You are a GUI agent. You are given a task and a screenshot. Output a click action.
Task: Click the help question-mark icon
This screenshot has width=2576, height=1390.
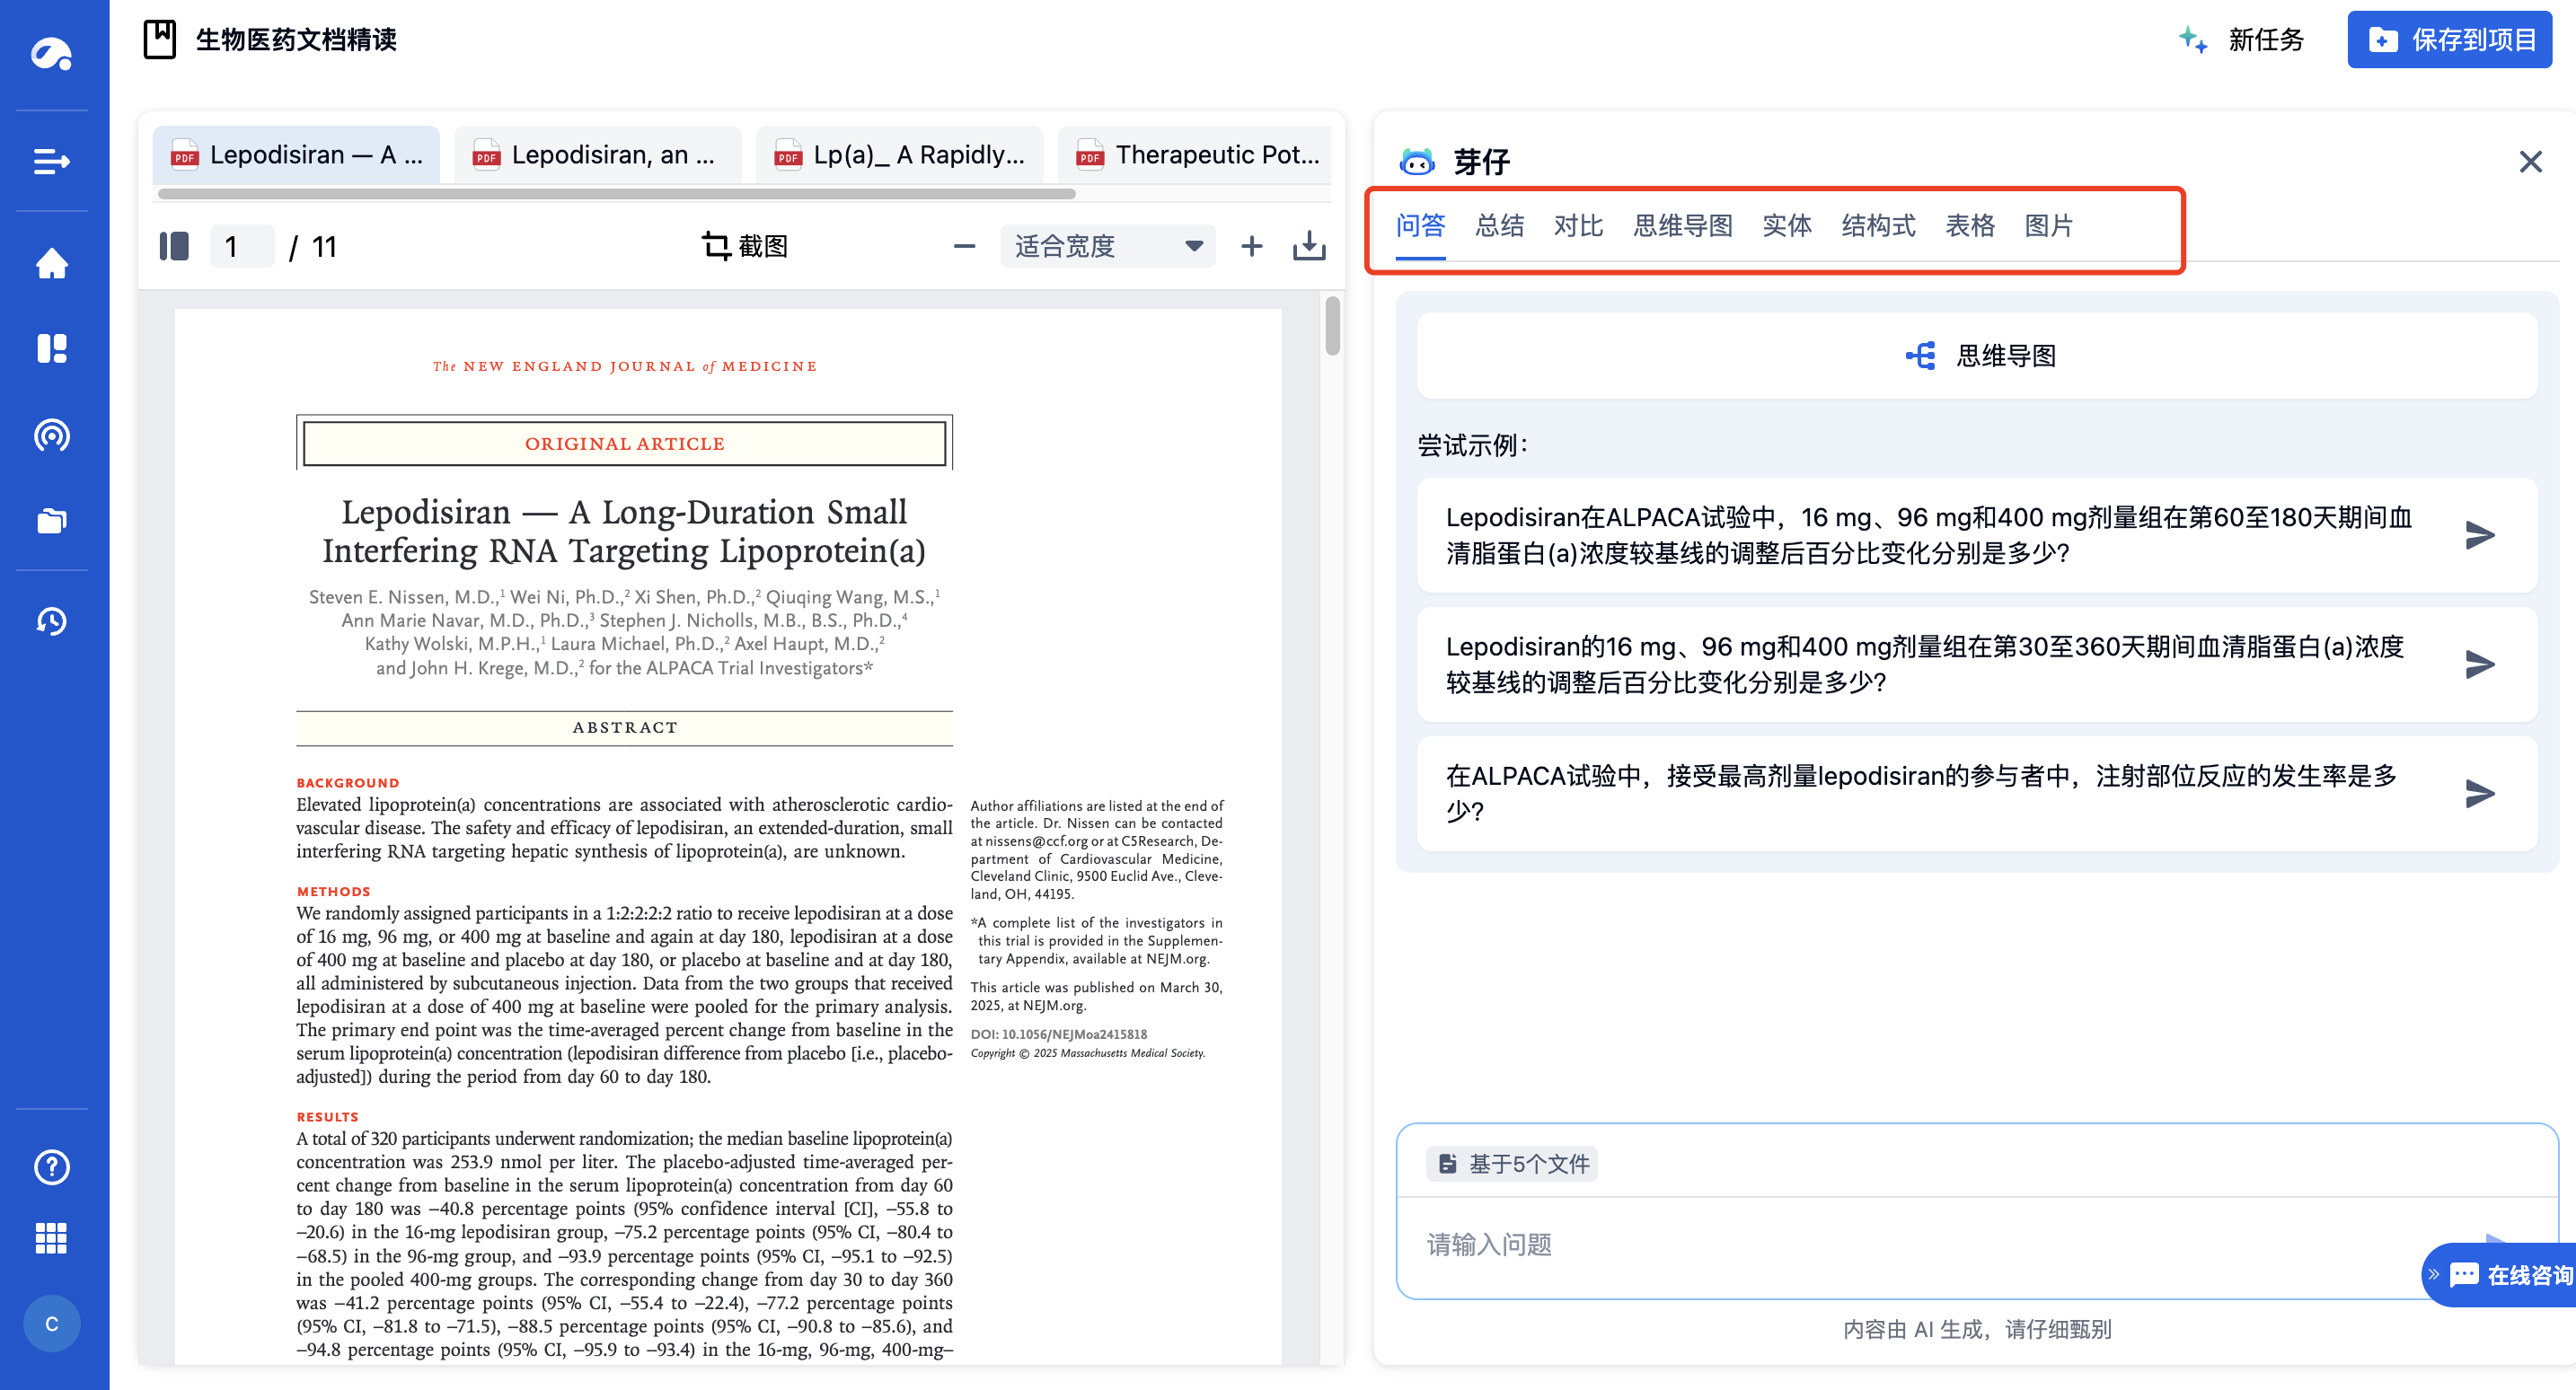click(51, 1167)
